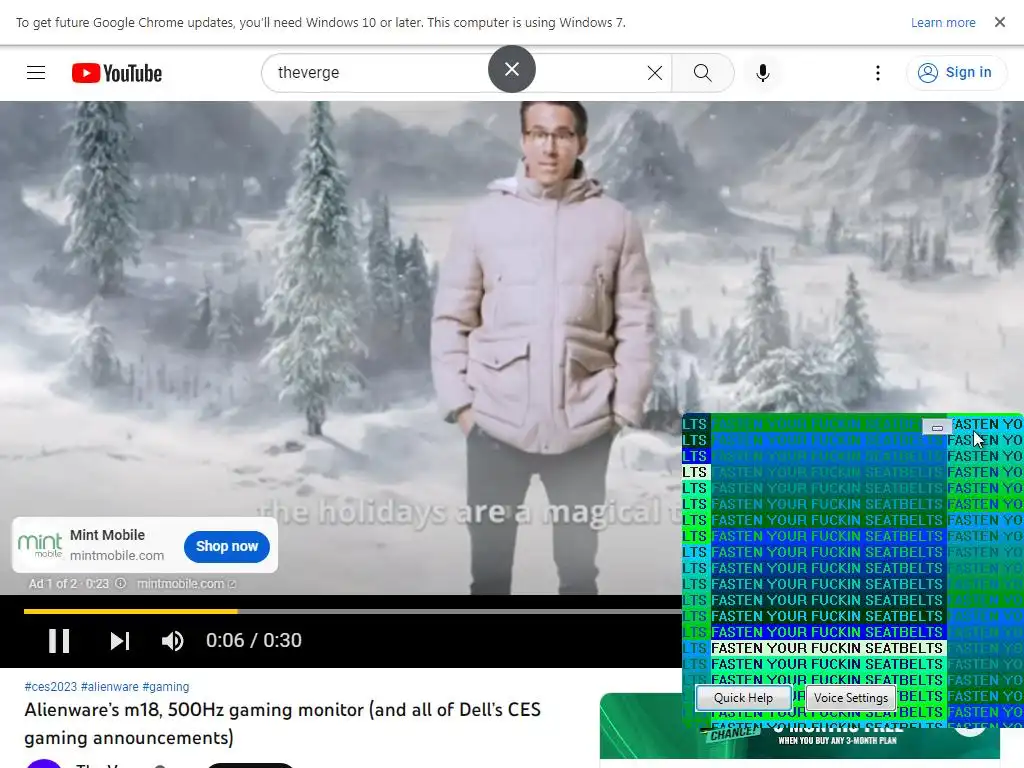Click the ad info icon beside 0:23
This screenshot has height=768, width=1024.
(x=121, y=583)
